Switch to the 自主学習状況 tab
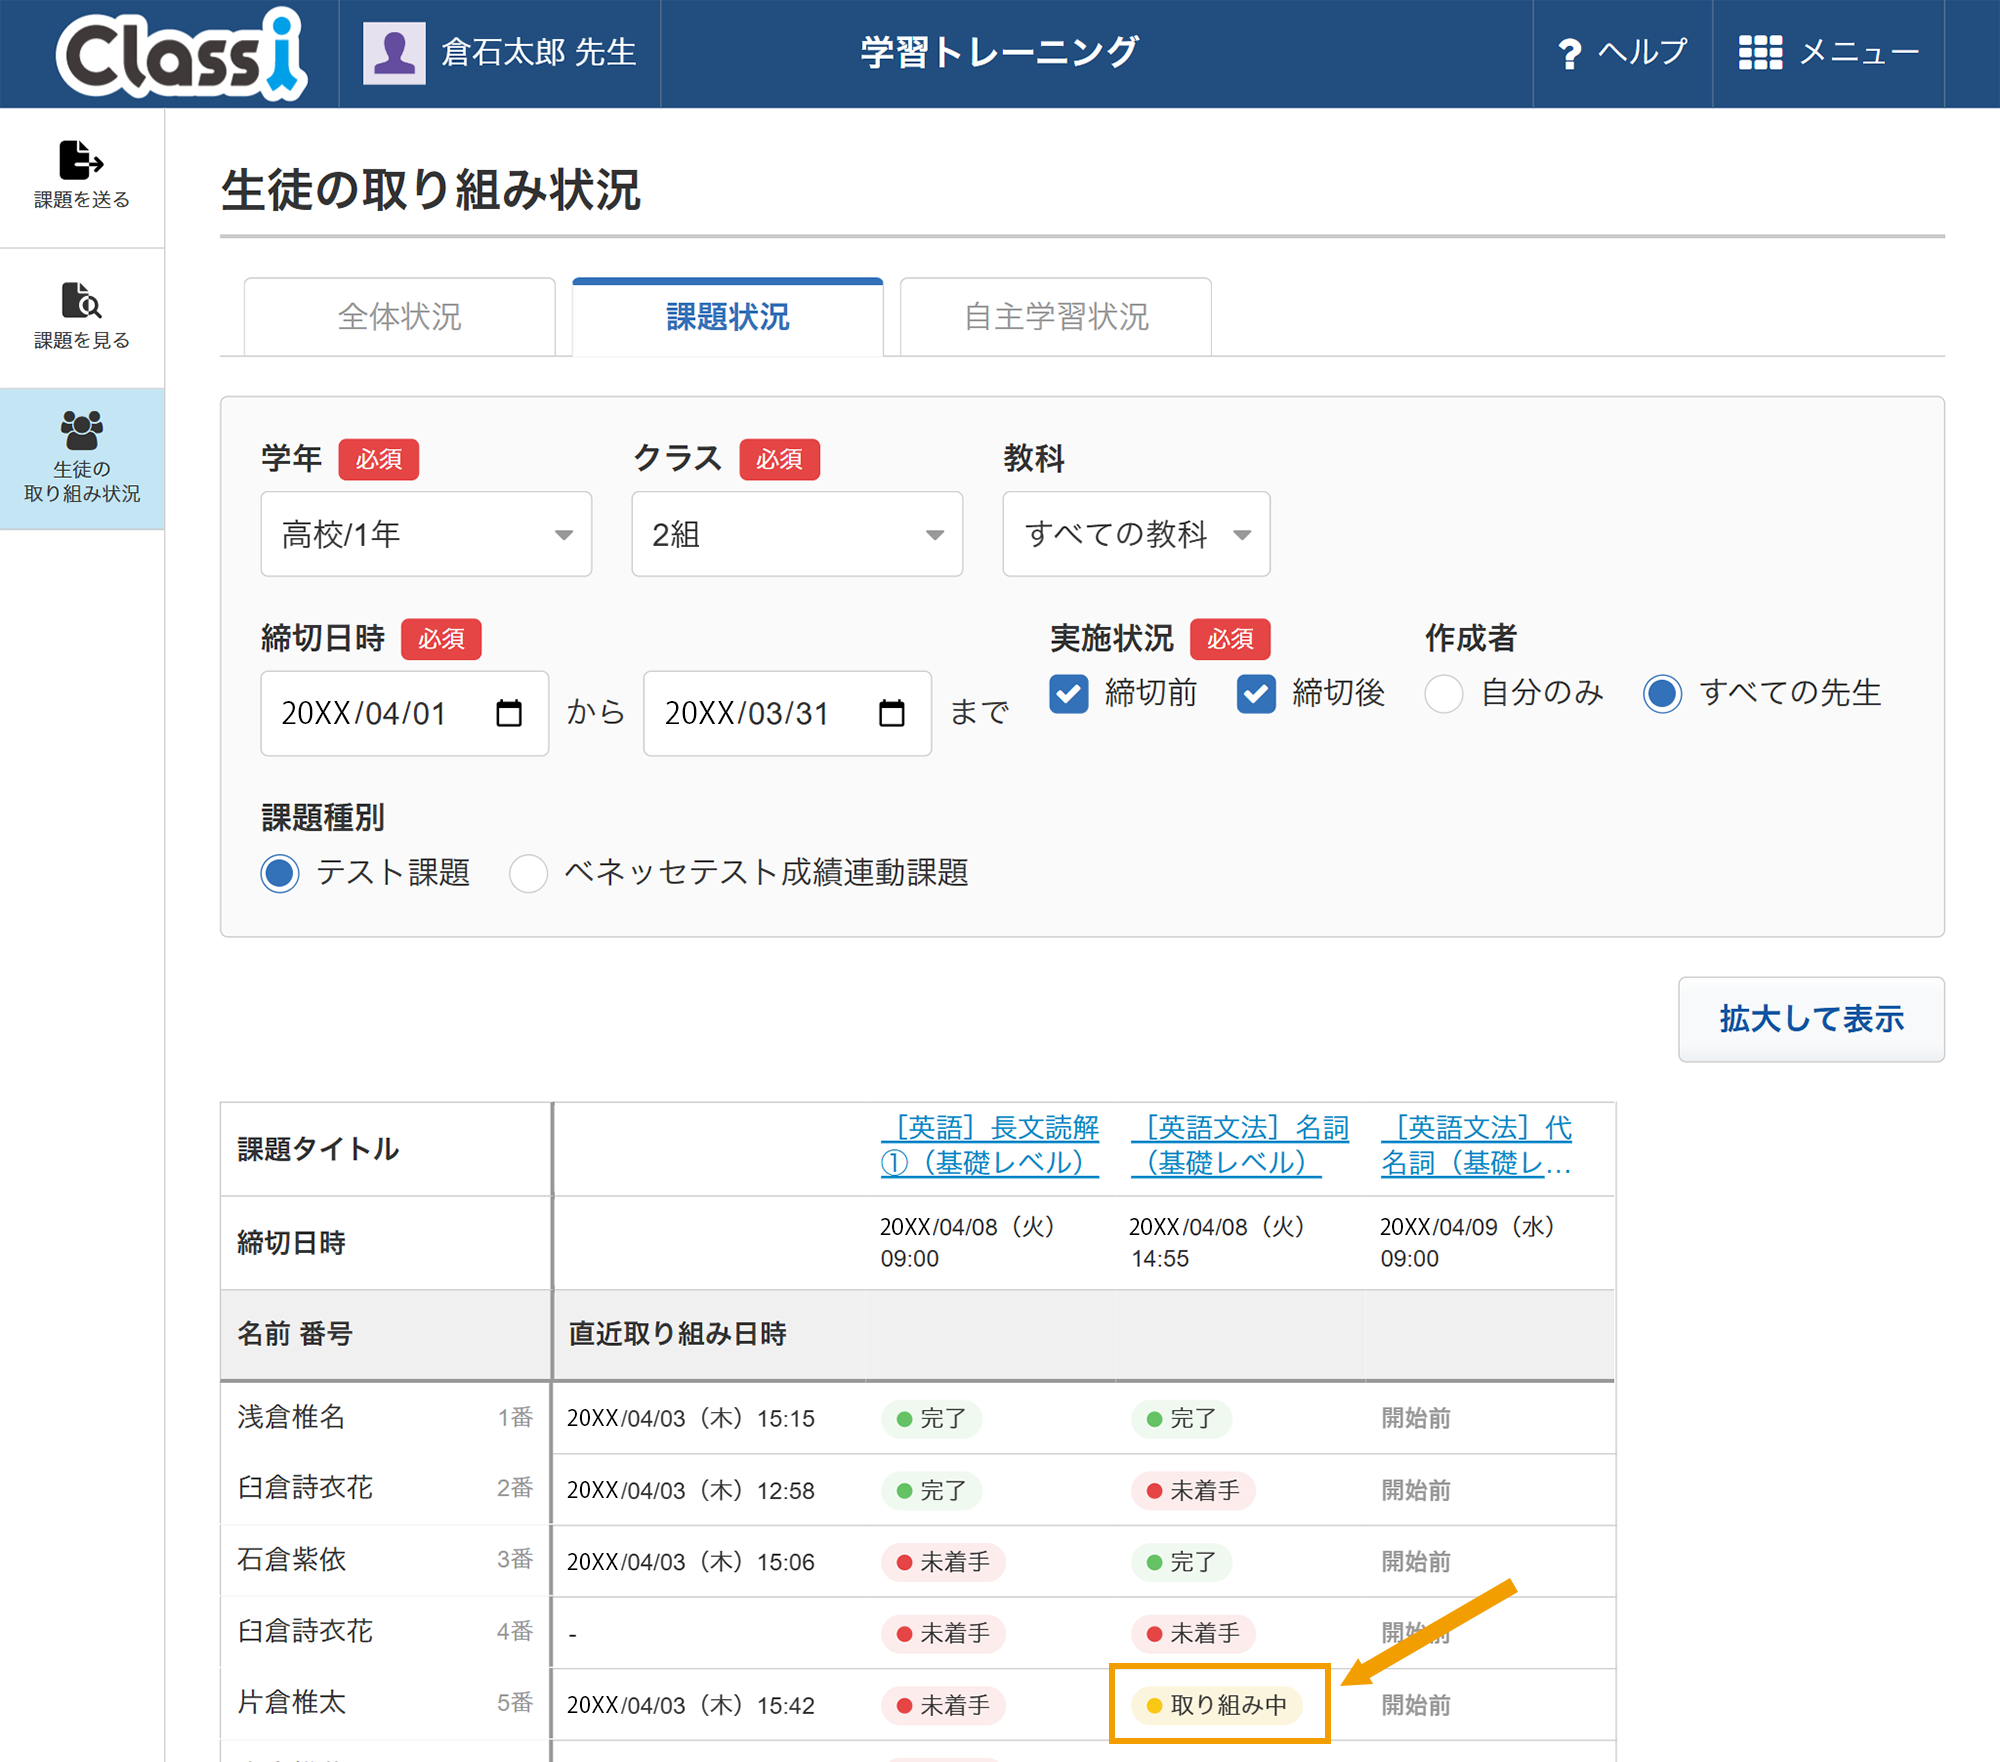This screenshot has width=2000, height=1762. point(1056,317)
